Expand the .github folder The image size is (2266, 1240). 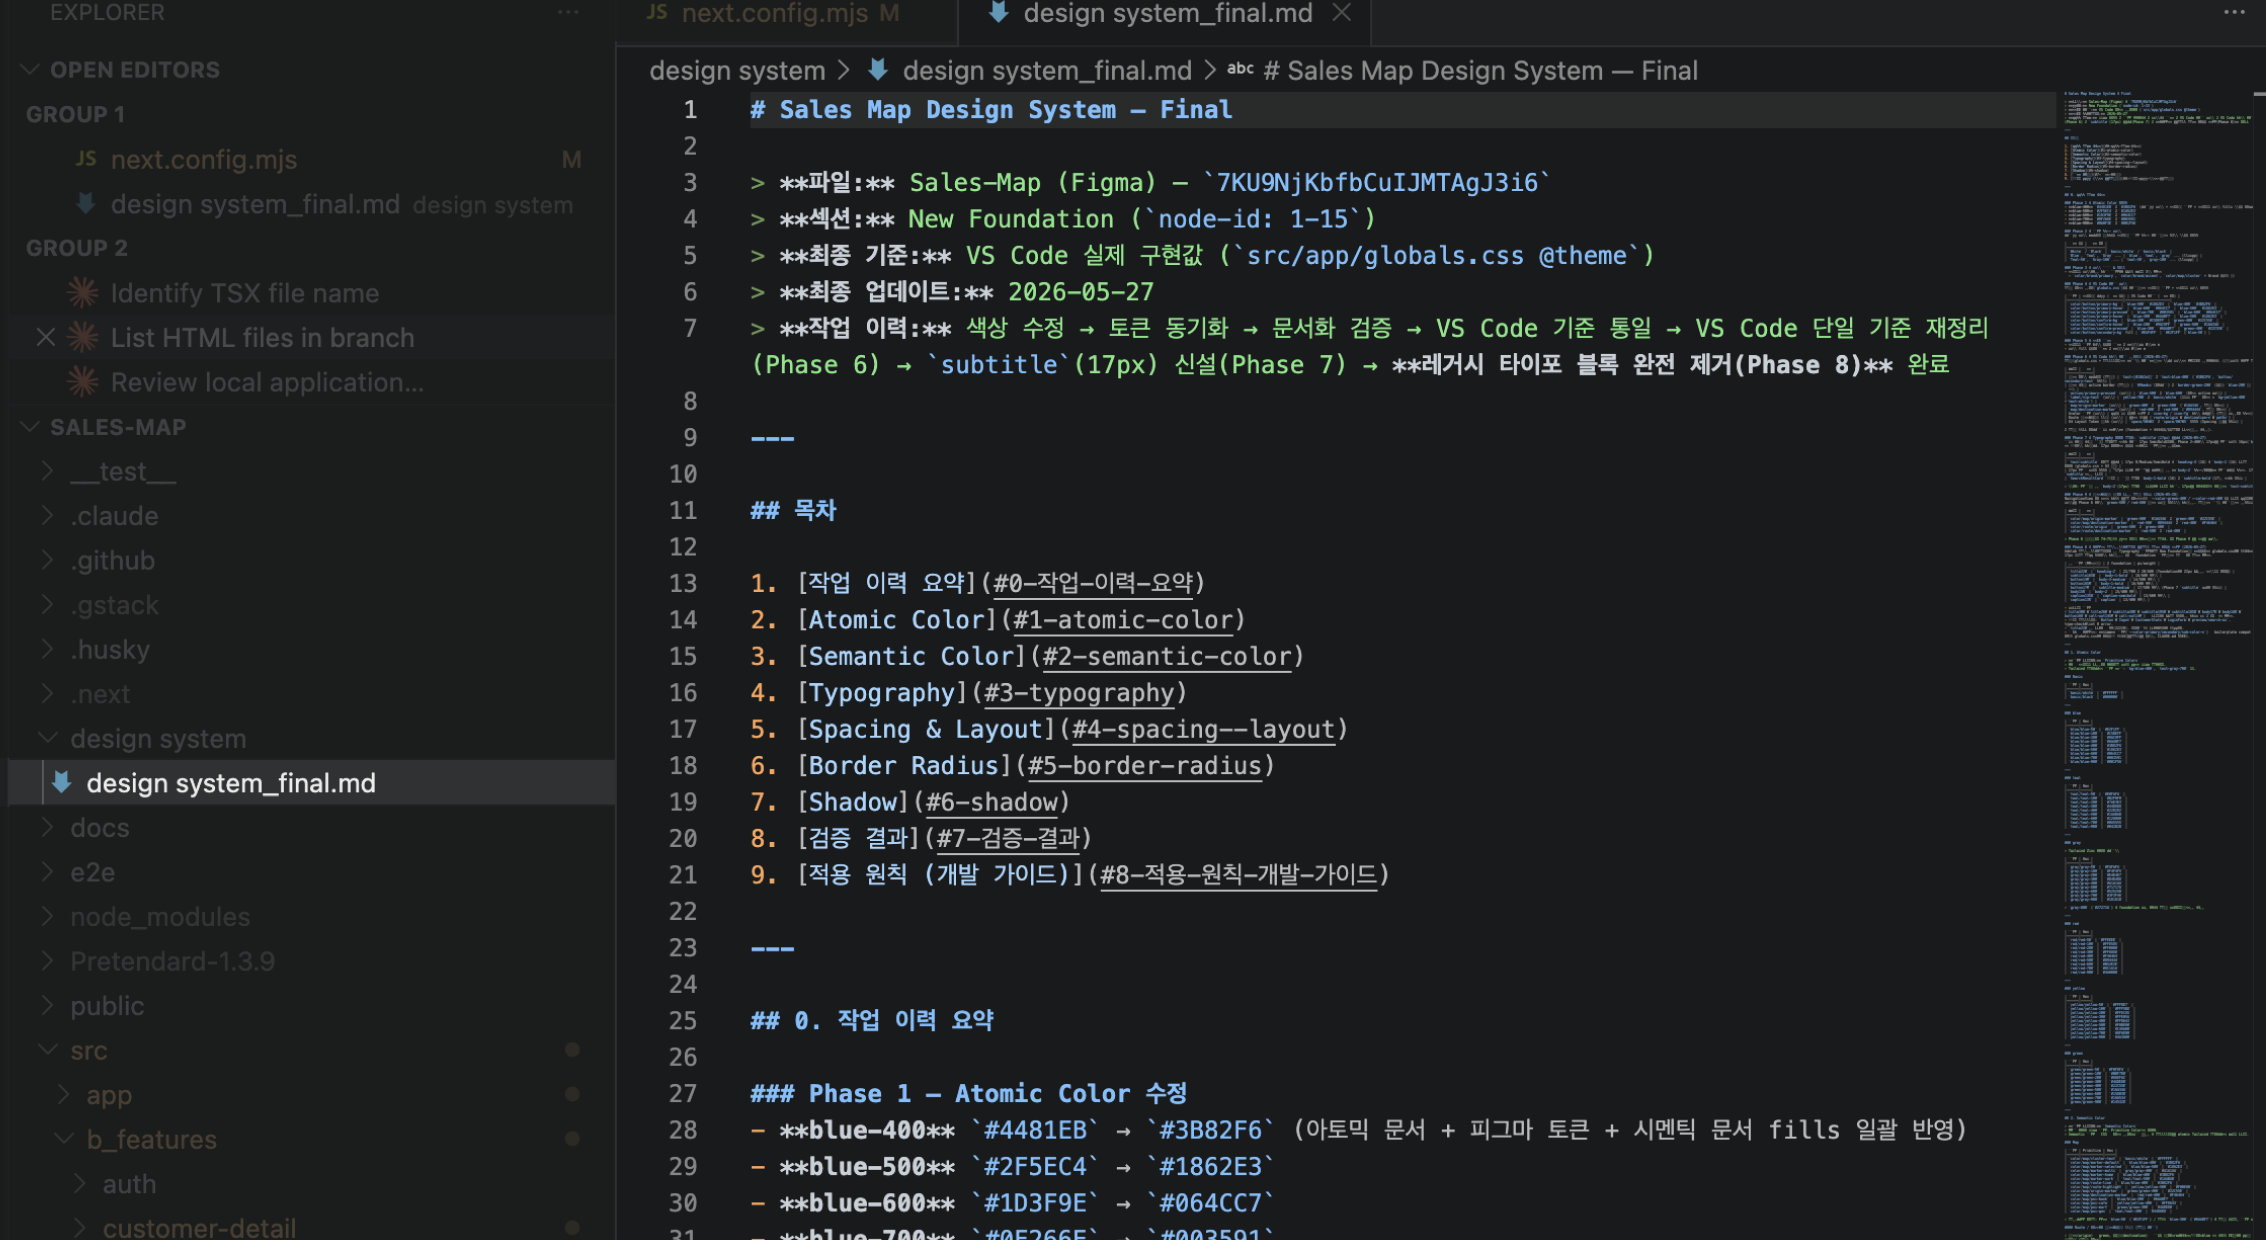[47, 560]
